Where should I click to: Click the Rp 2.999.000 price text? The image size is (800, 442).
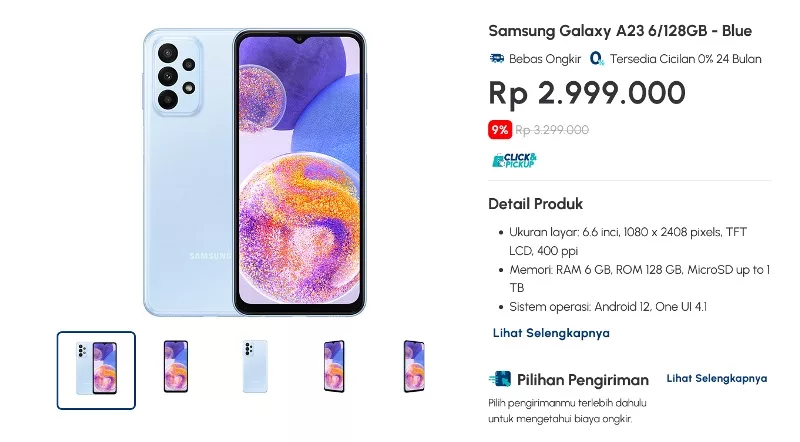pos(587,93)
